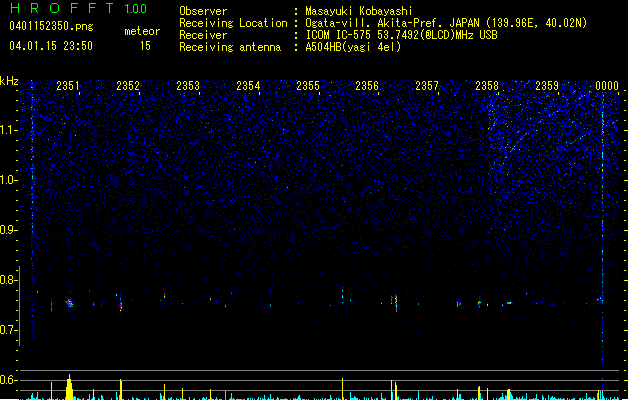Click the 2357 time marker

click(x=427, y=86)
